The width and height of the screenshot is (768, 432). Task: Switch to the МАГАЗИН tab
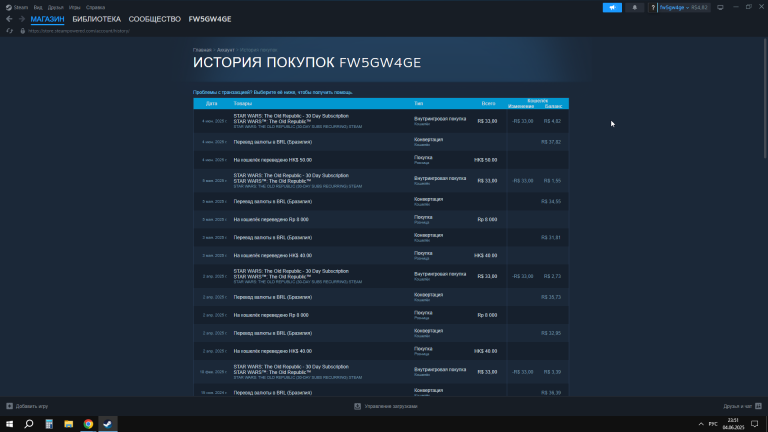(47, 19)
